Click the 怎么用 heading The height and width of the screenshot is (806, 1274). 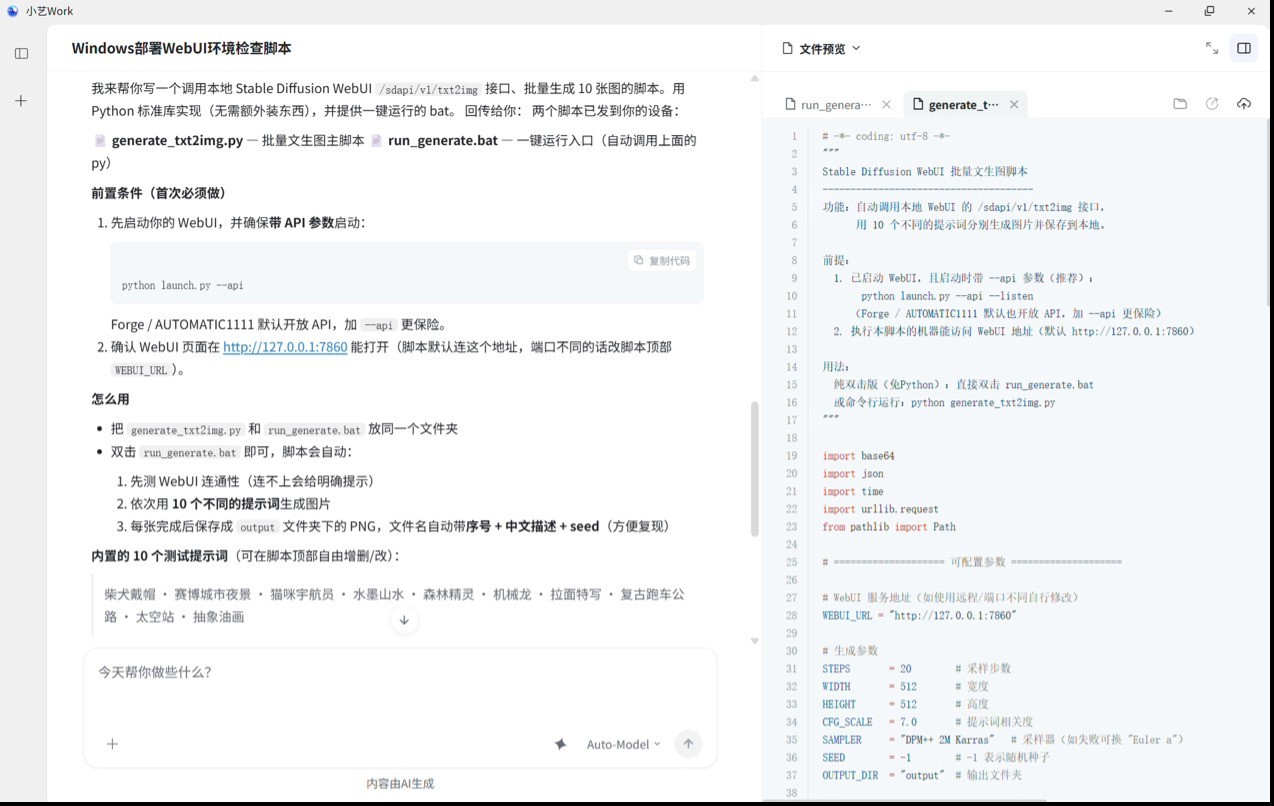(x=111, y=398)
